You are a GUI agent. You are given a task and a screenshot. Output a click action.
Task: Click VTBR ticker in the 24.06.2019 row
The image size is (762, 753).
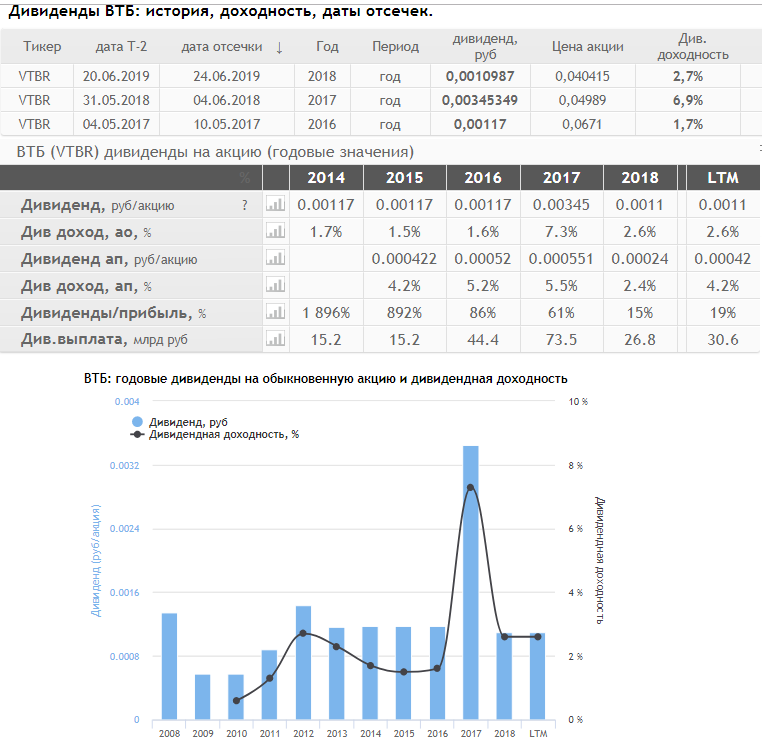click(34, 76)
